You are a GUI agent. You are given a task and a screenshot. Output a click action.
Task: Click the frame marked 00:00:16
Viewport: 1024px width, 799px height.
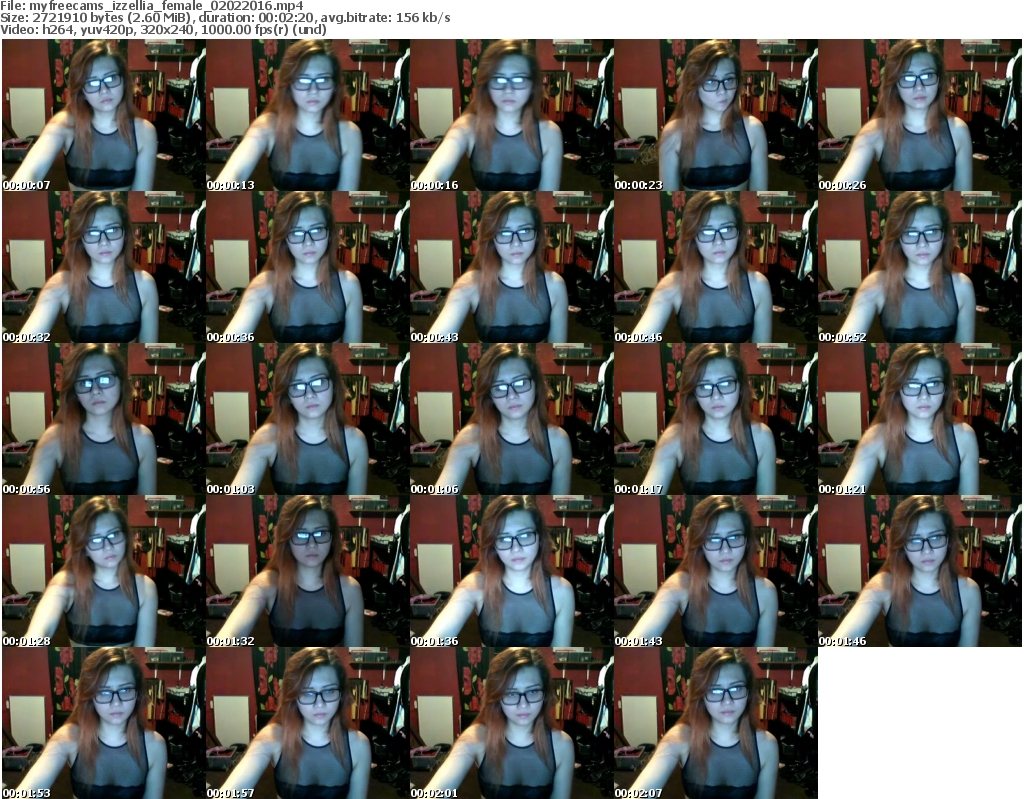coord(511,115)
